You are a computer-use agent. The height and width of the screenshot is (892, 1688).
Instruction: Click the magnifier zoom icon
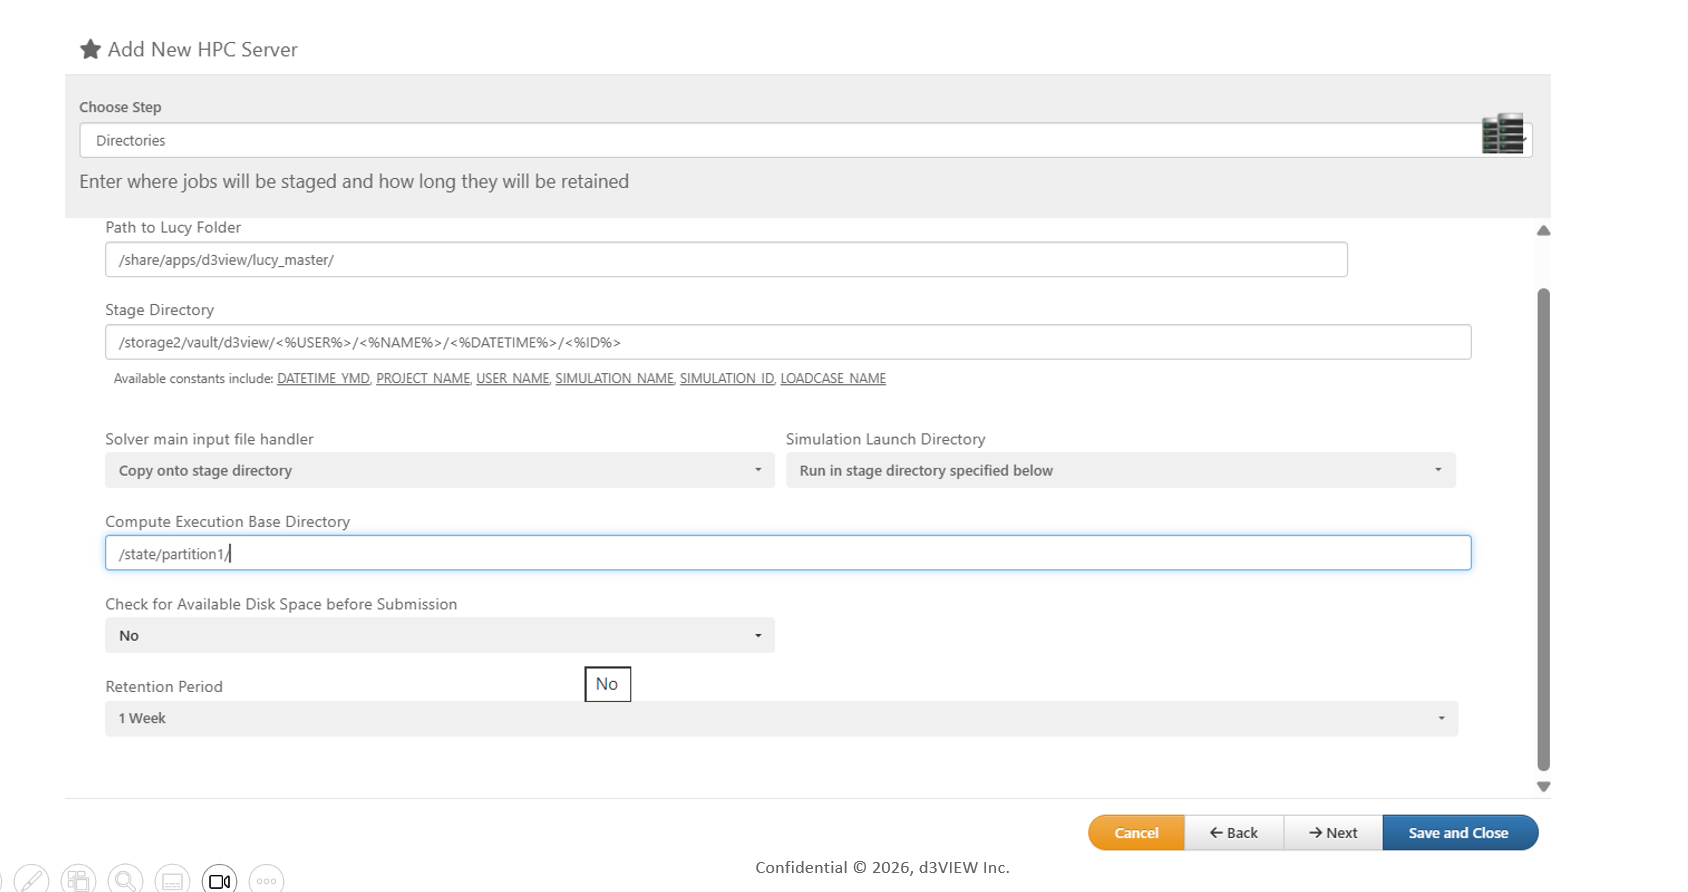point(125,880)
